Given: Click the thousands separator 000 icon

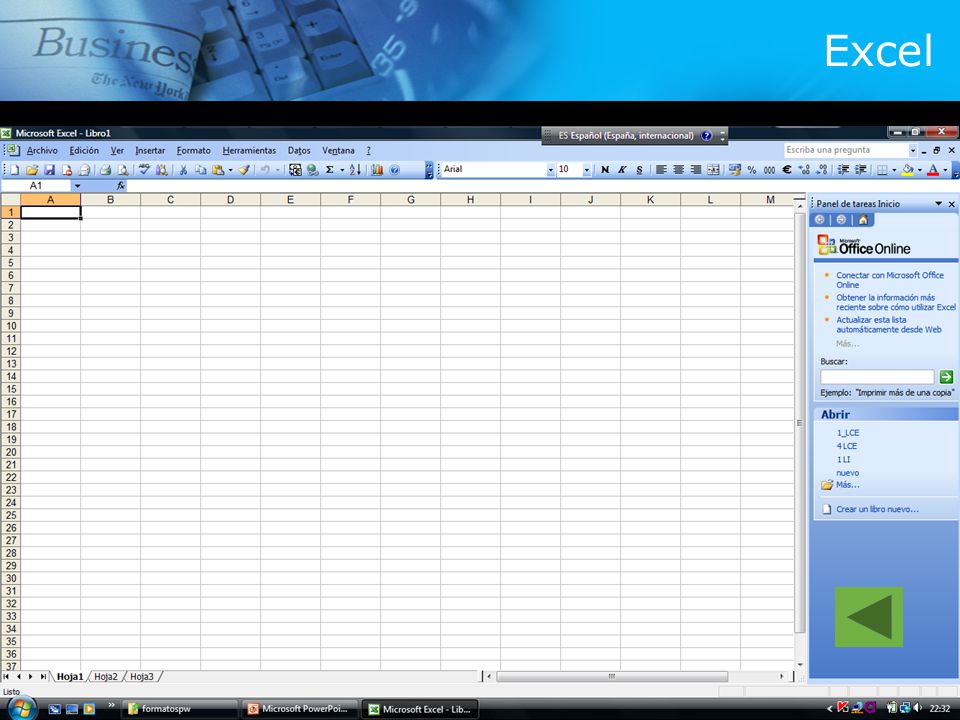Looking at the screenshot, I should (770, 170).
